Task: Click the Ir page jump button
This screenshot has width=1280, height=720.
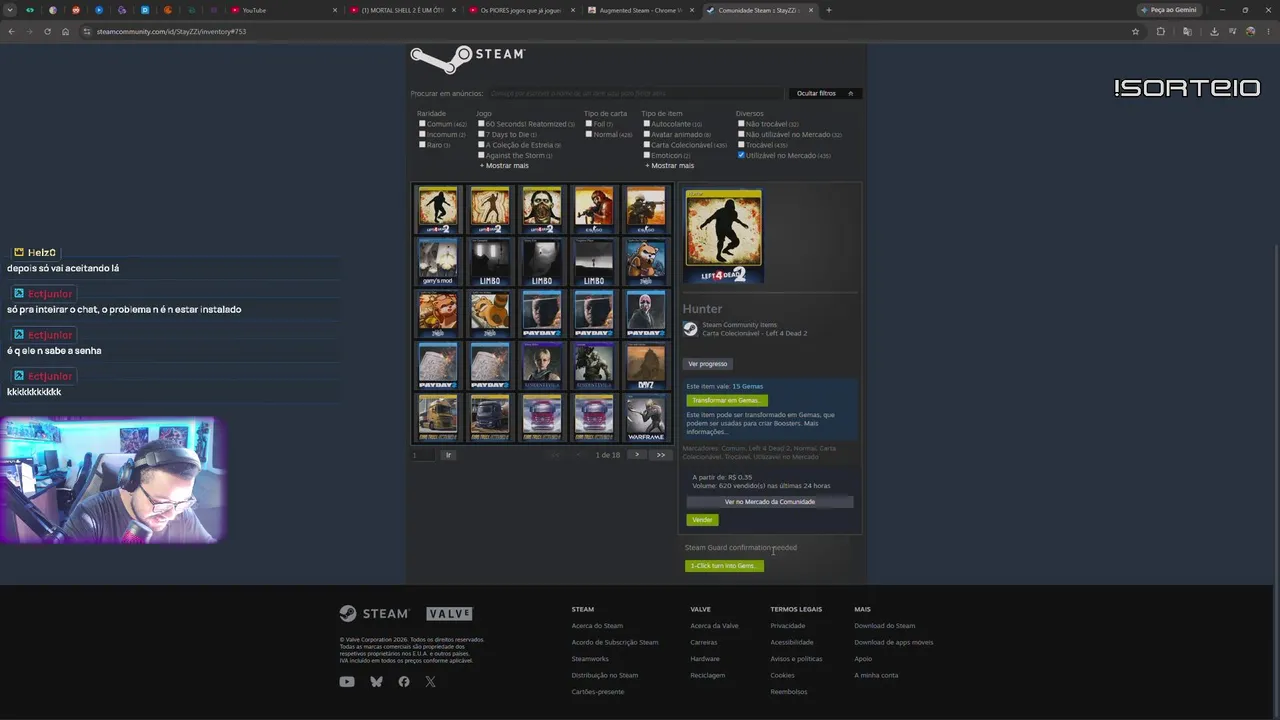Action: pyautogui.click(x=448, y=455)
